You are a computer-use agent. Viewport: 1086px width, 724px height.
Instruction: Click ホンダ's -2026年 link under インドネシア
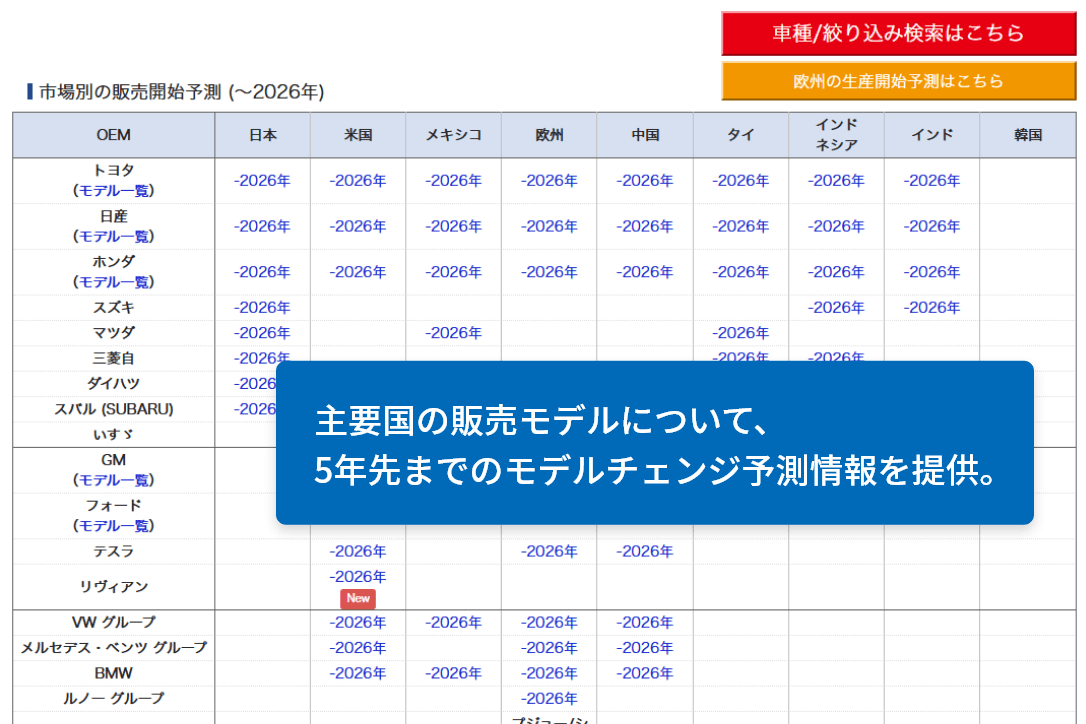[x=836, y=272]
